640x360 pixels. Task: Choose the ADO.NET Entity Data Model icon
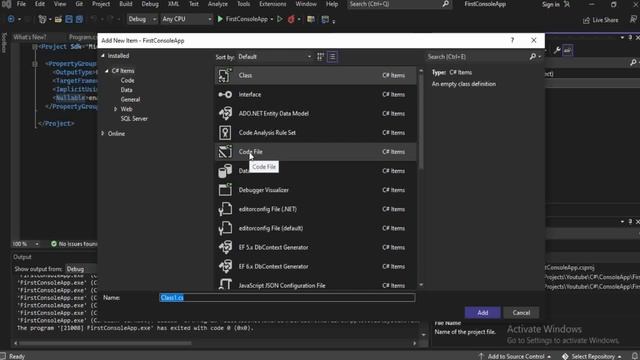pos(225,113)
